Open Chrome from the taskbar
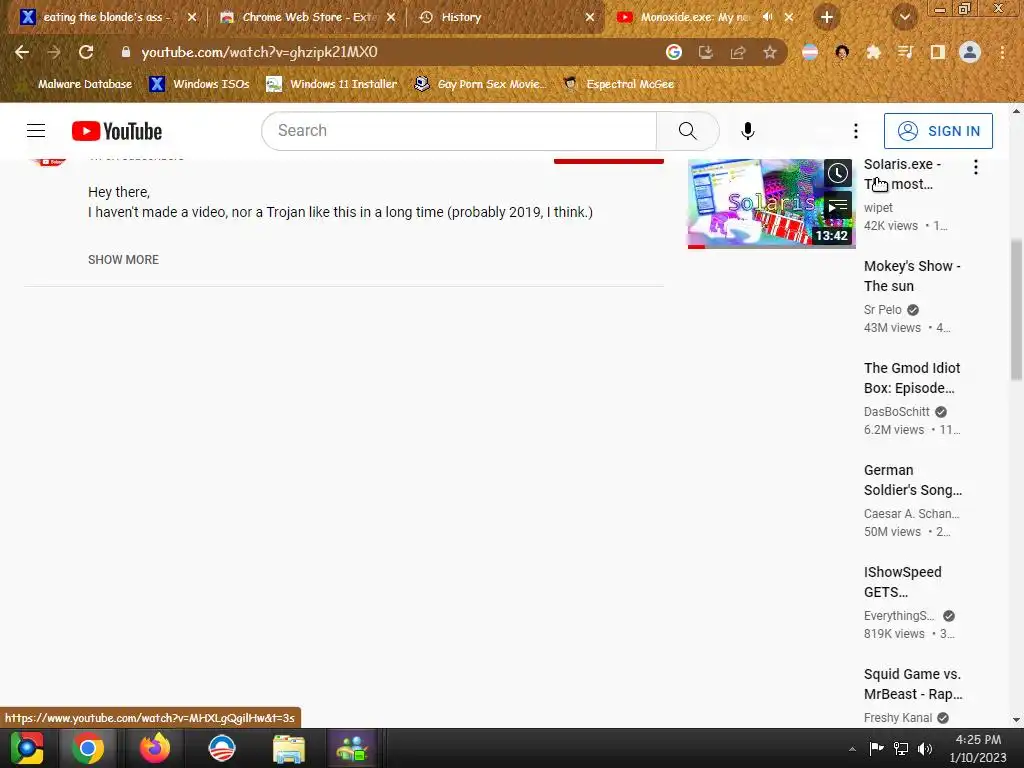This screenshot has height=768, width=1024. click(x=88, y=748)
